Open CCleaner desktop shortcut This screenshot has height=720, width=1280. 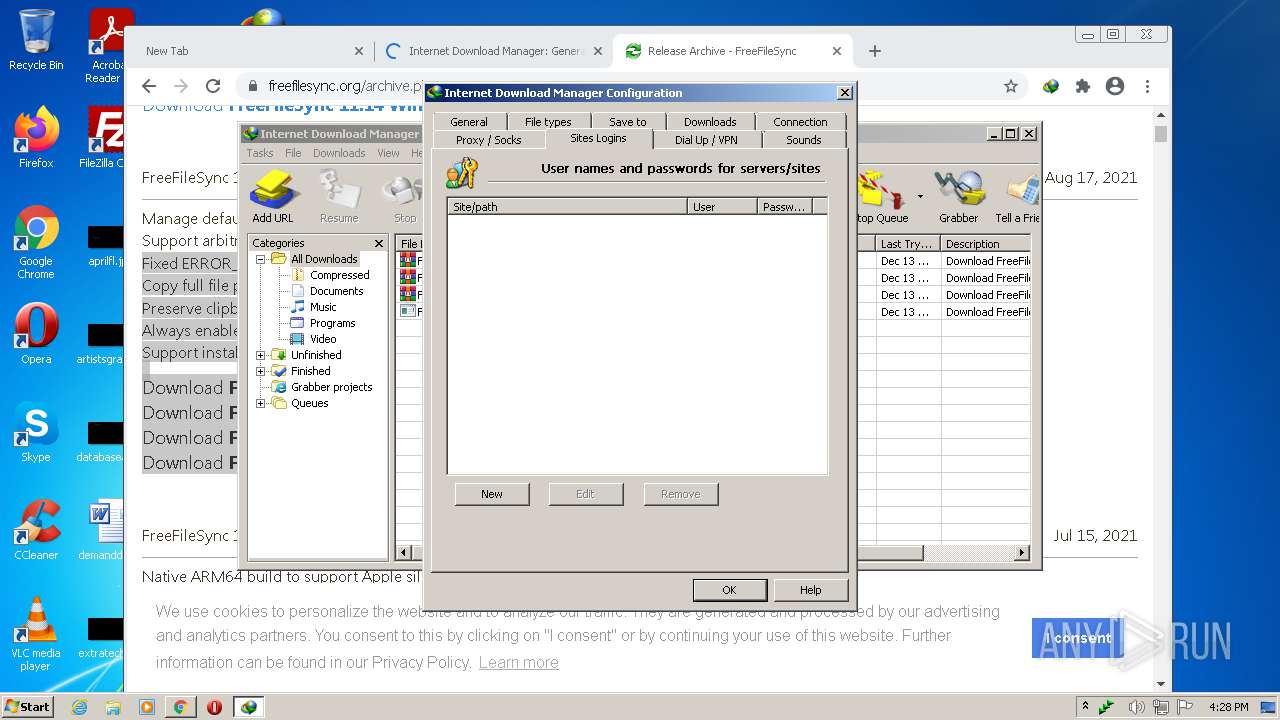pyautogui.click(x=36, y=530)
